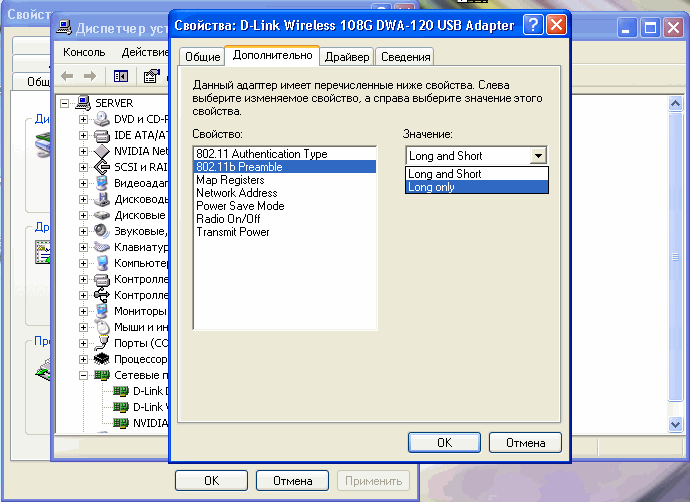Collapse the Сетевые network adapters node
690x502 pixels.
[x=83, y=375]
